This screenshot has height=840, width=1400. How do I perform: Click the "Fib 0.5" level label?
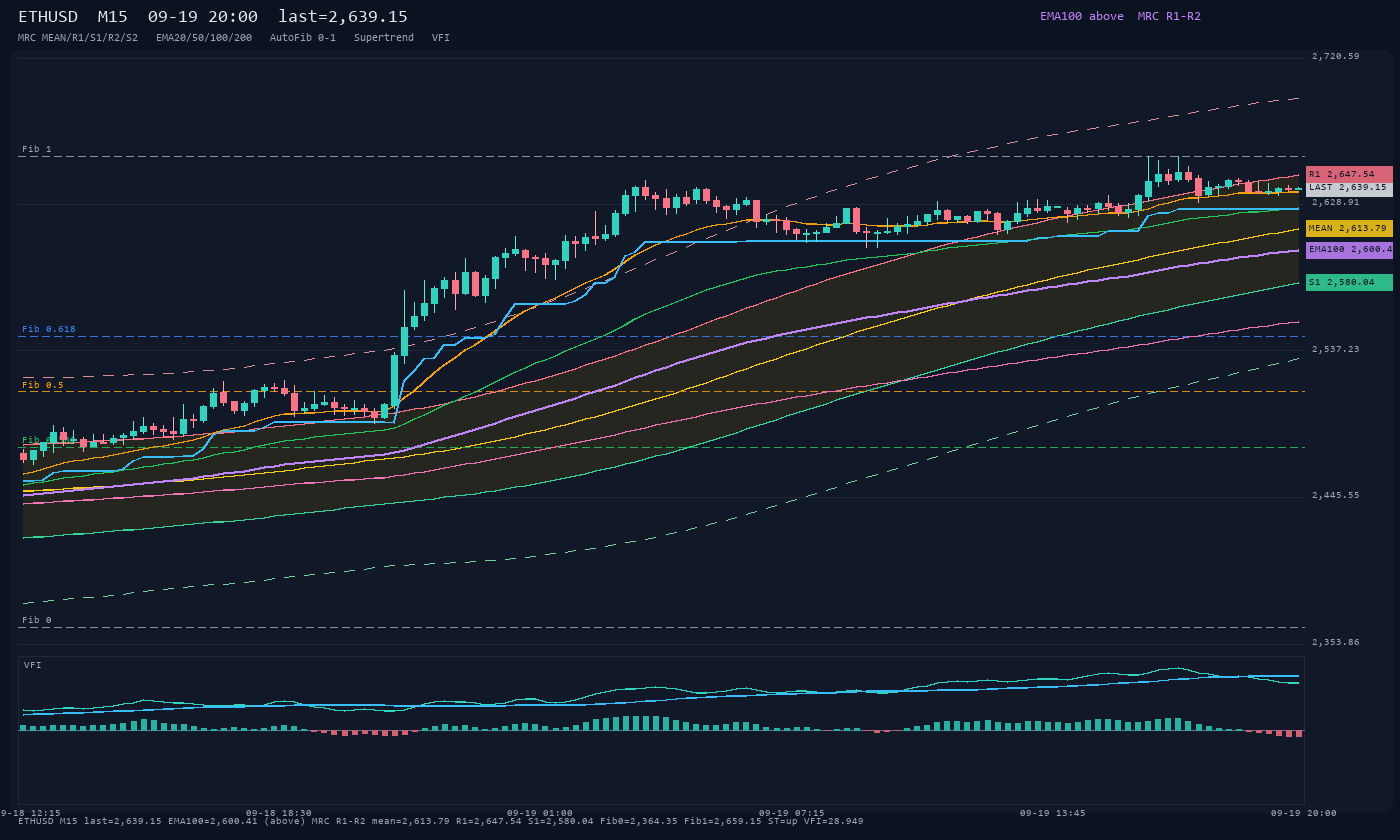43,385
